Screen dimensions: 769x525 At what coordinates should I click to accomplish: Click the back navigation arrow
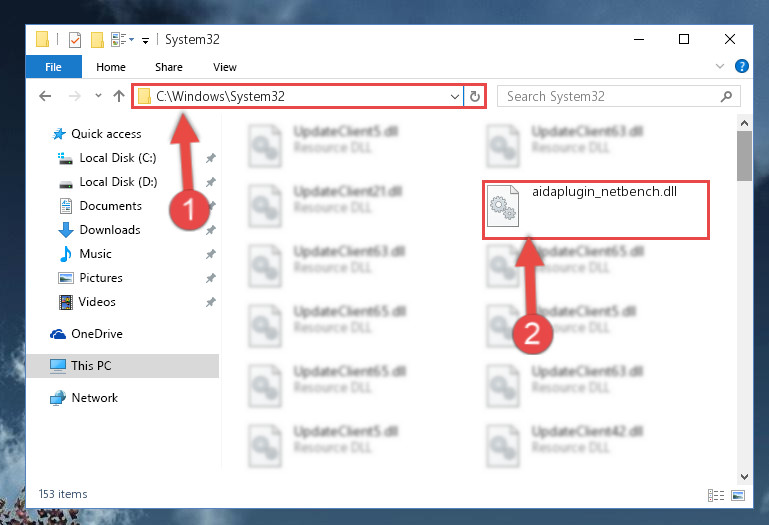pyautogui.click(x=45, y=96)
